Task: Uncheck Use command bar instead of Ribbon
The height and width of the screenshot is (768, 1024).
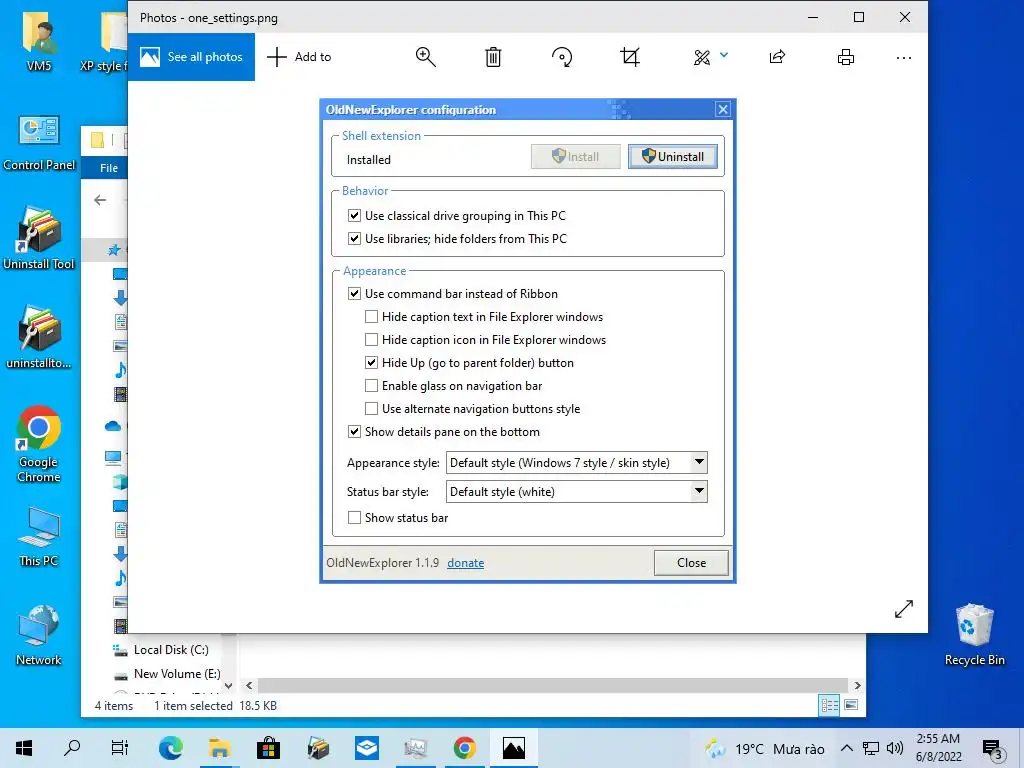Action: coord(355,293)
